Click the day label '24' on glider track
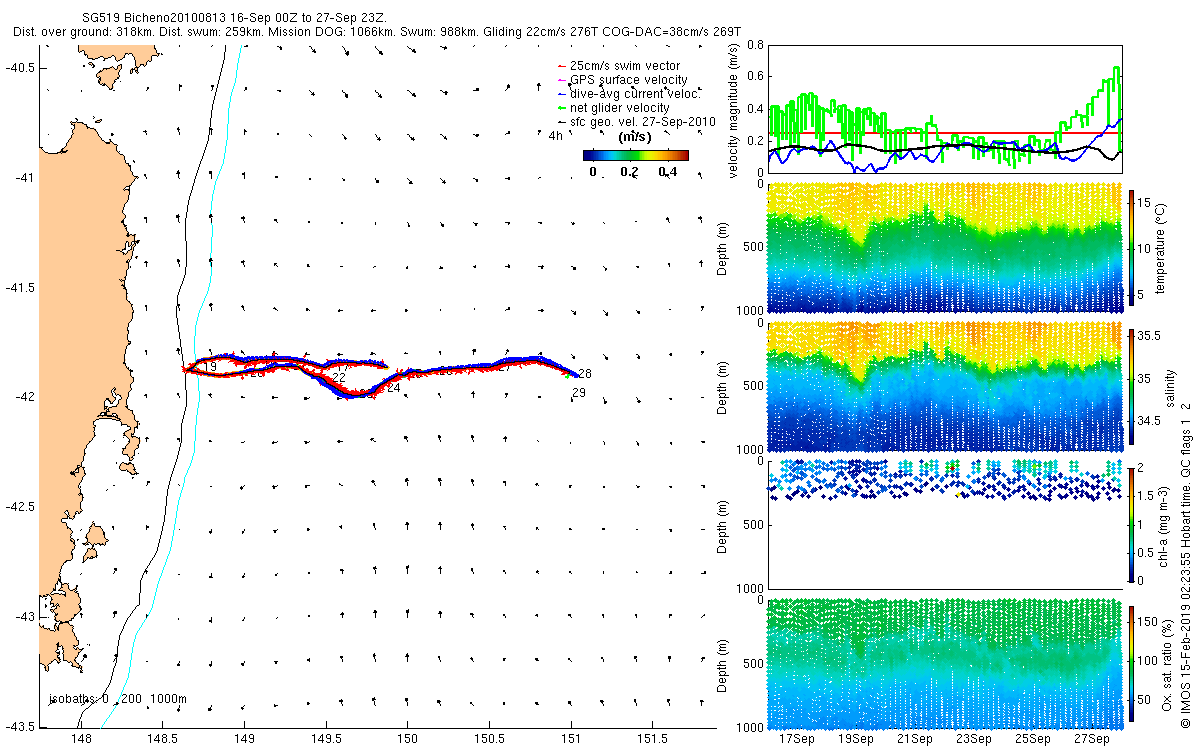 (x=393, y=387)
